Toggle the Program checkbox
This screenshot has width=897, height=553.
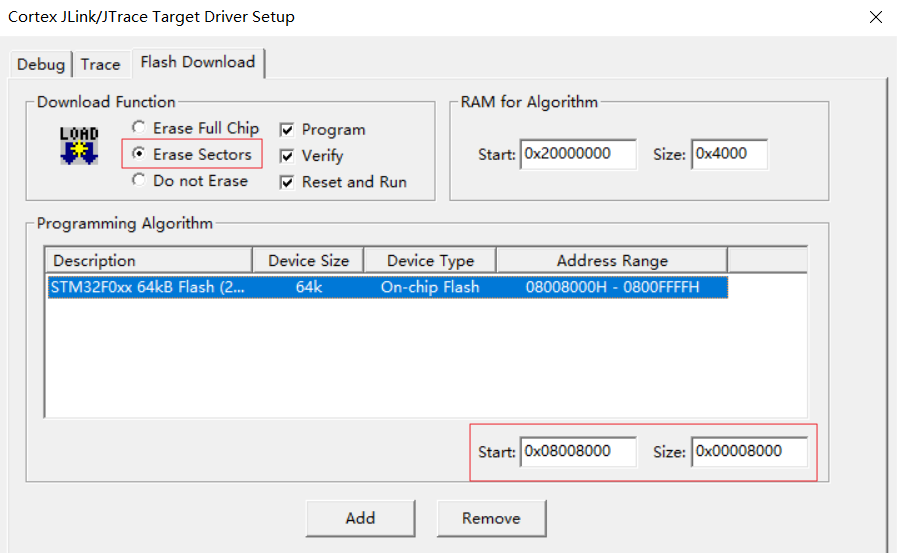click(287, 130)
